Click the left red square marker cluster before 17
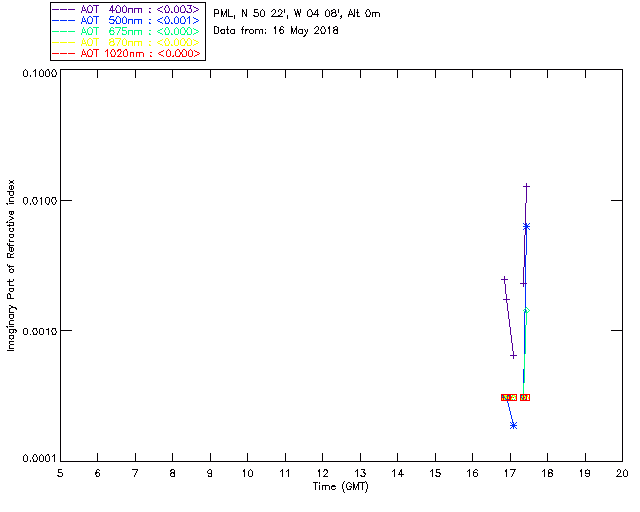The height and width of the screenshot is (512, 640). pos(509,397)
